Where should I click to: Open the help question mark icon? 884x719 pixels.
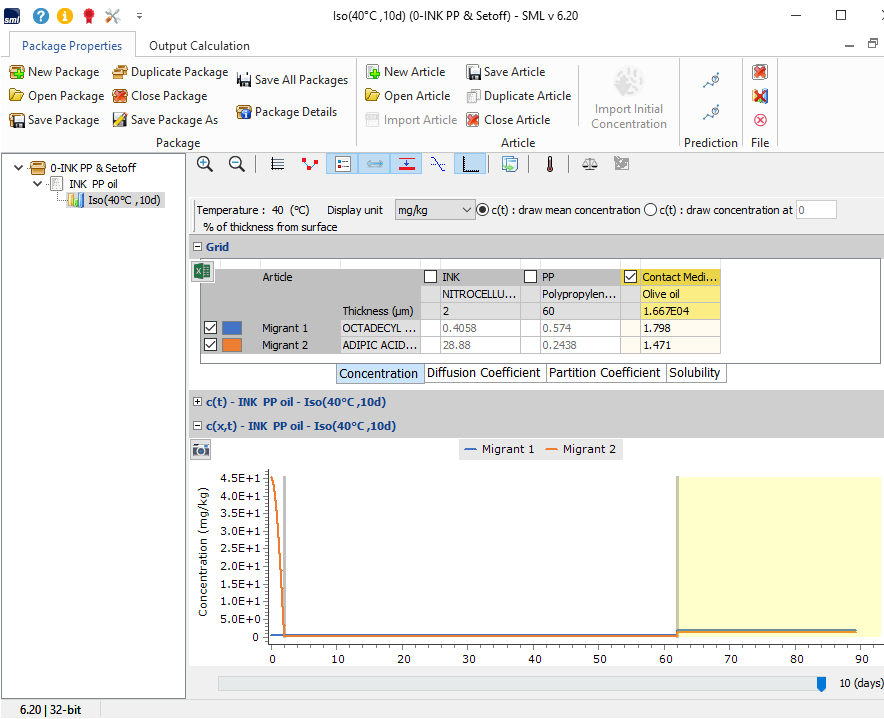(x=41, y=16)
